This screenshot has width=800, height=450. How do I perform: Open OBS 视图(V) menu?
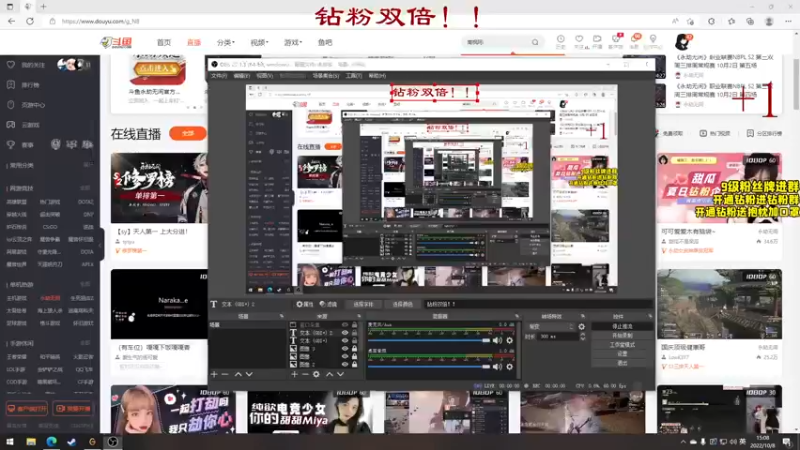click(264, 76)
